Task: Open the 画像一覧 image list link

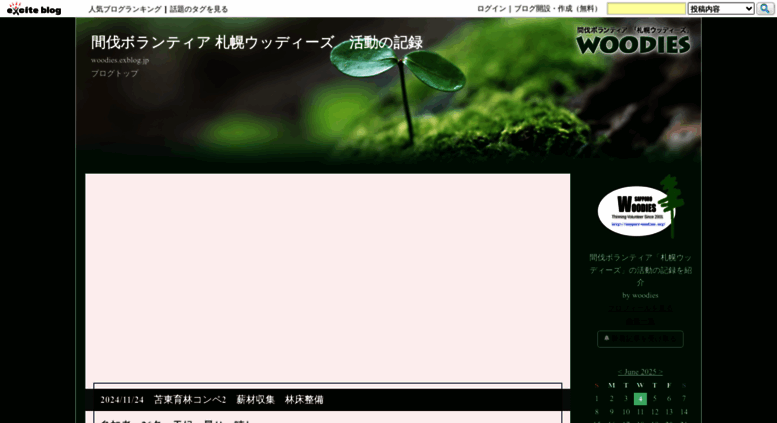Action: pos(640,321)
